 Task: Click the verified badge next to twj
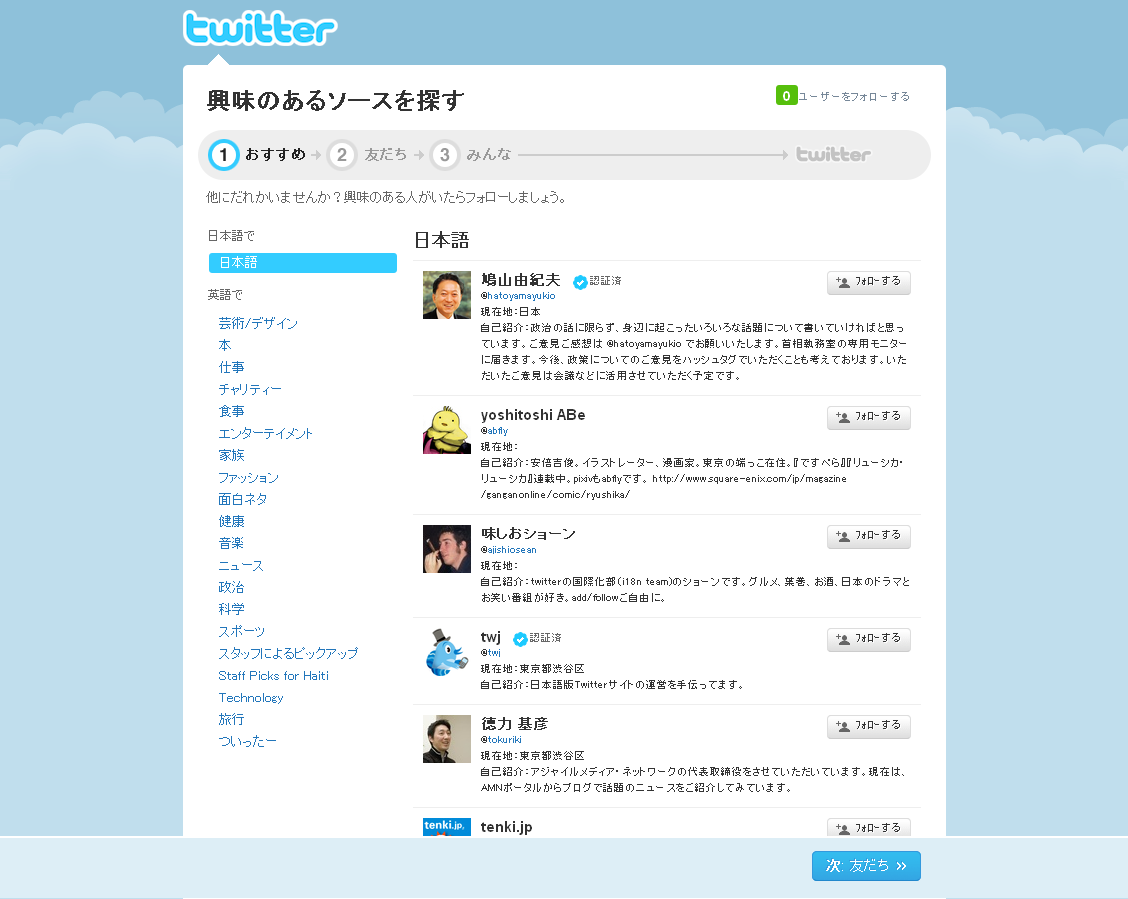coord(520,639)
